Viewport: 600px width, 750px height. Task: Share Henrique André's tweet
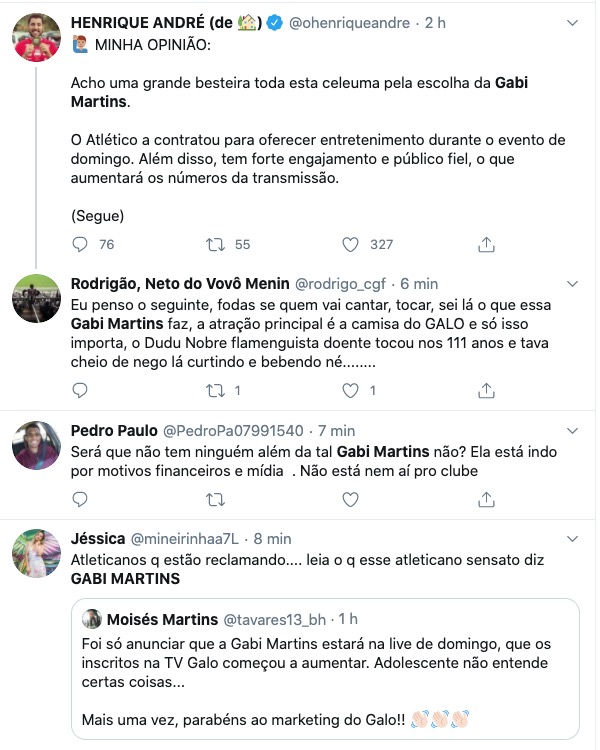[x=486, y=244]
